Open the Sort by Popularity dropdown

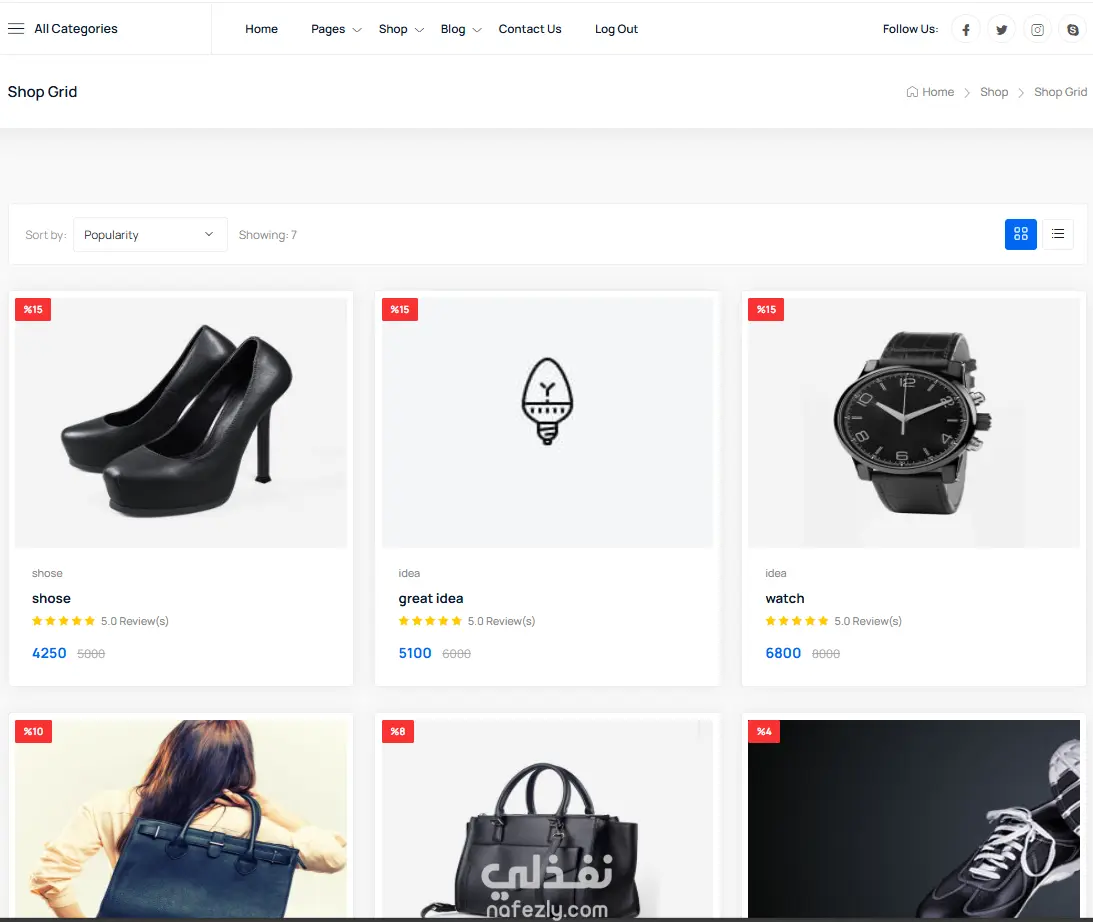point(150,235)
